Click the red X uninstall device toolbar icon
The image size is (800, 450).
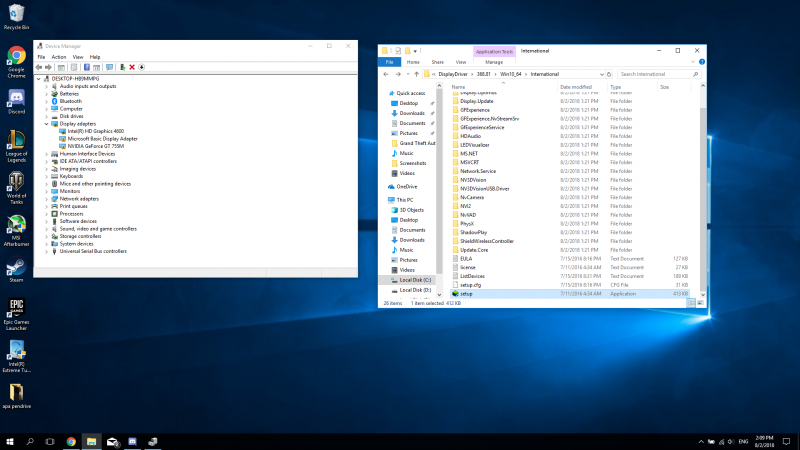133,67
